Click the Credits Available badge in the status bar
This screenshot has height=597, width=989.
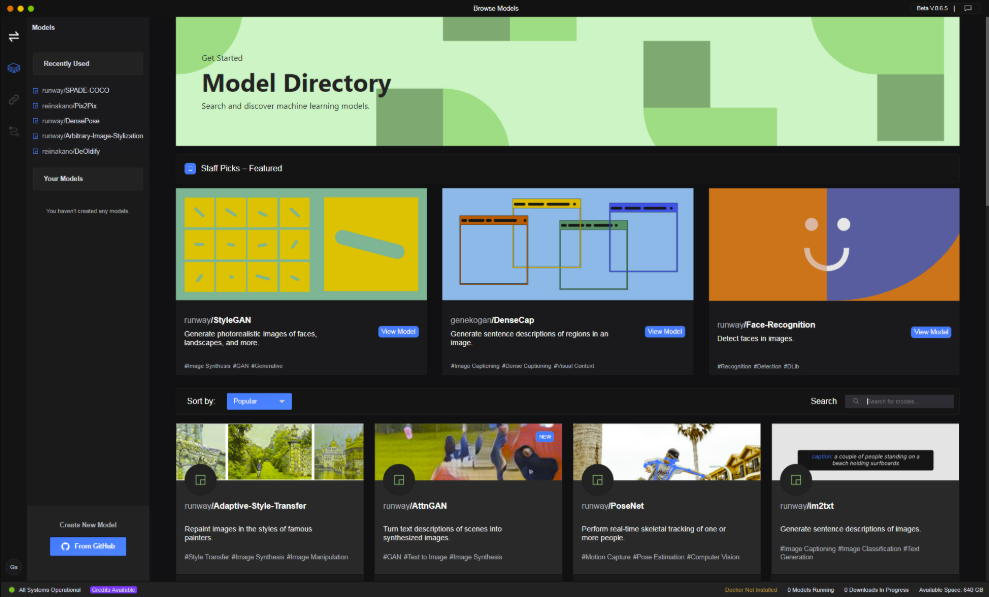(114, 590)
